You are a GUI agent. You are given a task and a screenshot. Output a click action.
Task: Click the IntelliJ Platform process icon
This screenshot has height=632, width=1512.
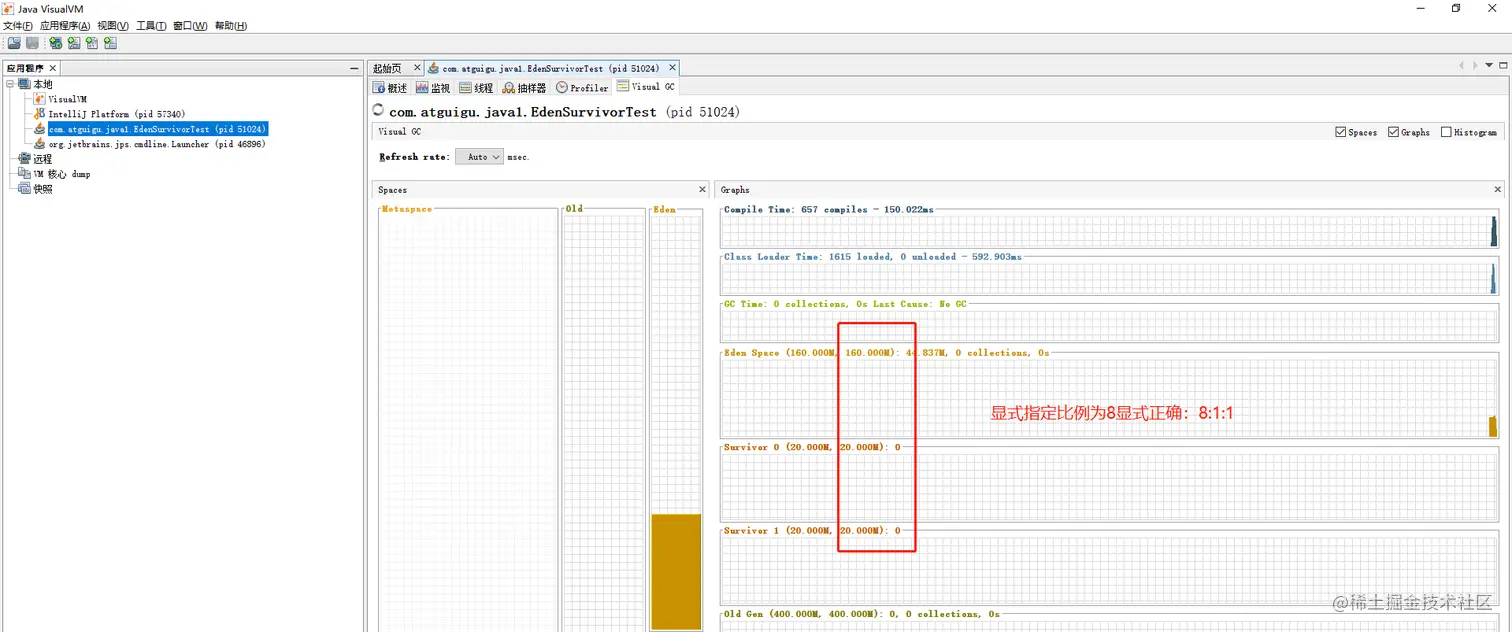pos(40,114)
